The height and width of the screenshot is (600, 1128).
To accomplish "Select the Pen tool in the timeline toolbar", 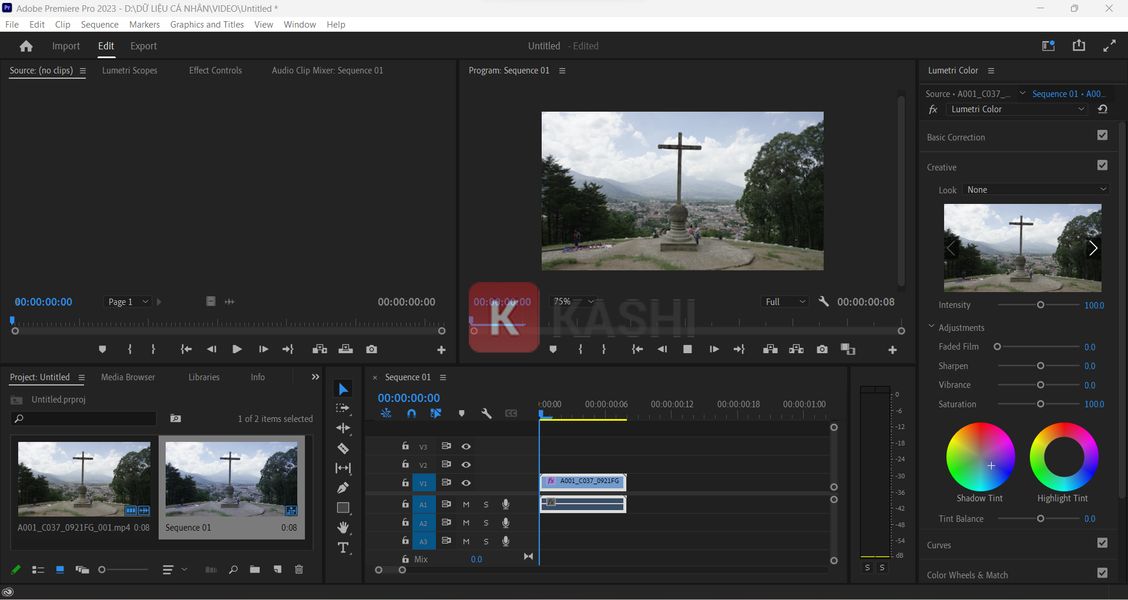I will [343, 487].
